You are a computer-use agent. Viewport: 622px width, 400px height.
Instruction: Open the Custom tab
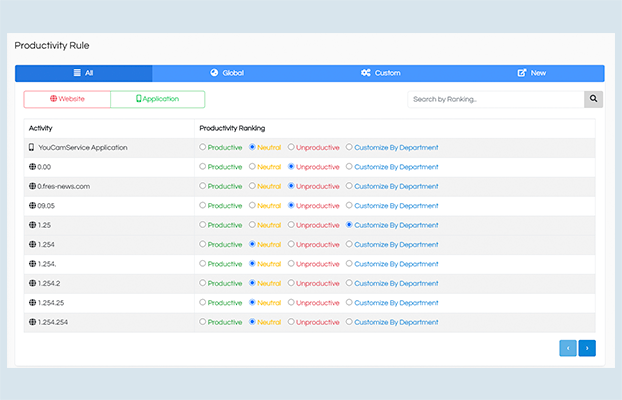(380, 73)
